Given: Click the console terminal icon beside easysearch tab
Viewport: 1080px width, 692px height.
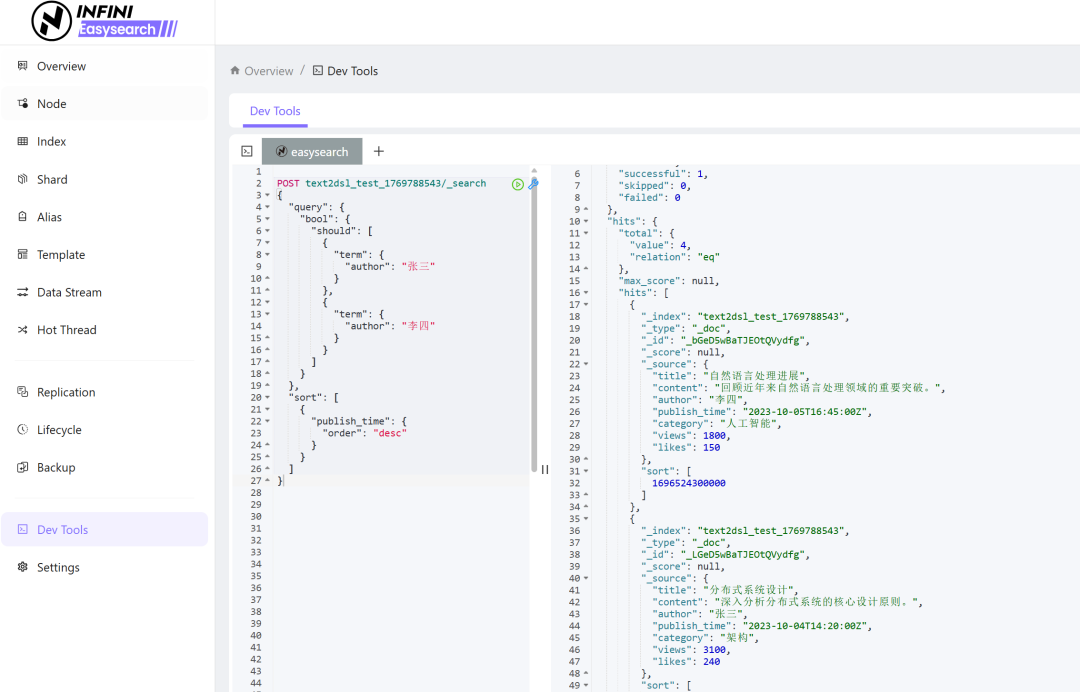Looking at the screenshot, I should [x=247, y=151].
